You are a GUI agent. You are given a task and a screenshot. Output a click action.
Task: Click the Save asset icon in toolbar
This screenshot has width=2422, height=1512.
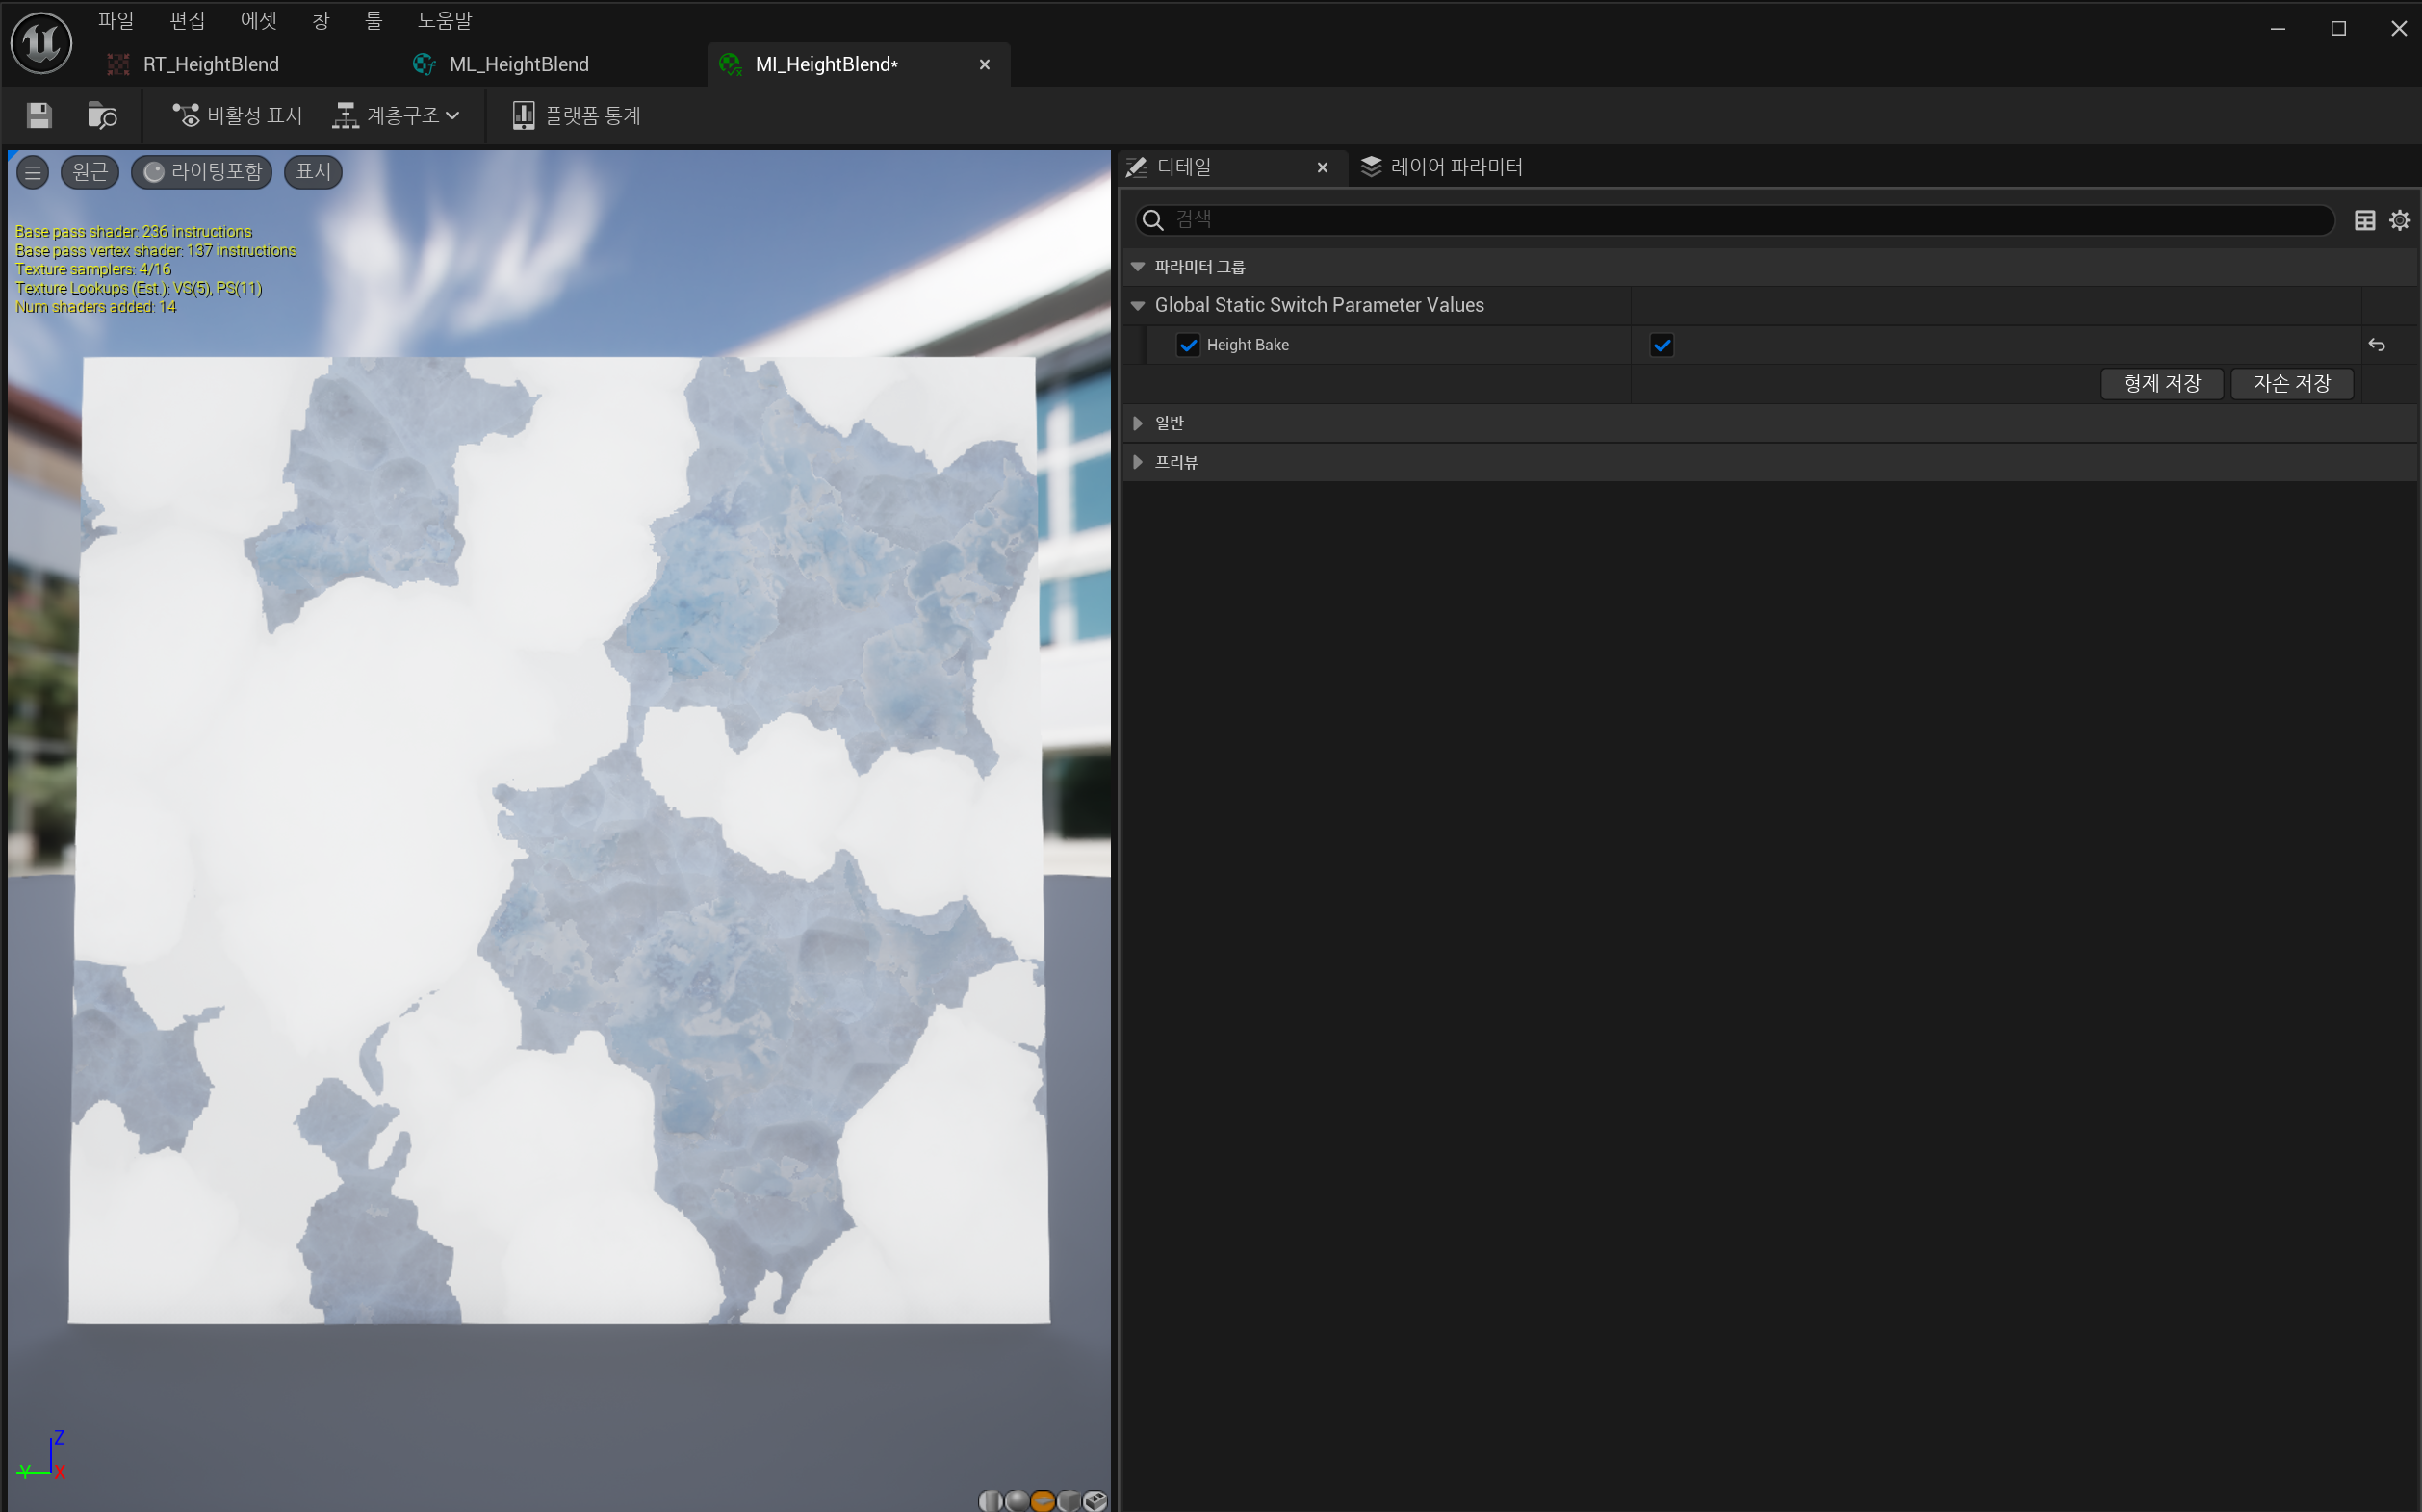pos(39,116)
